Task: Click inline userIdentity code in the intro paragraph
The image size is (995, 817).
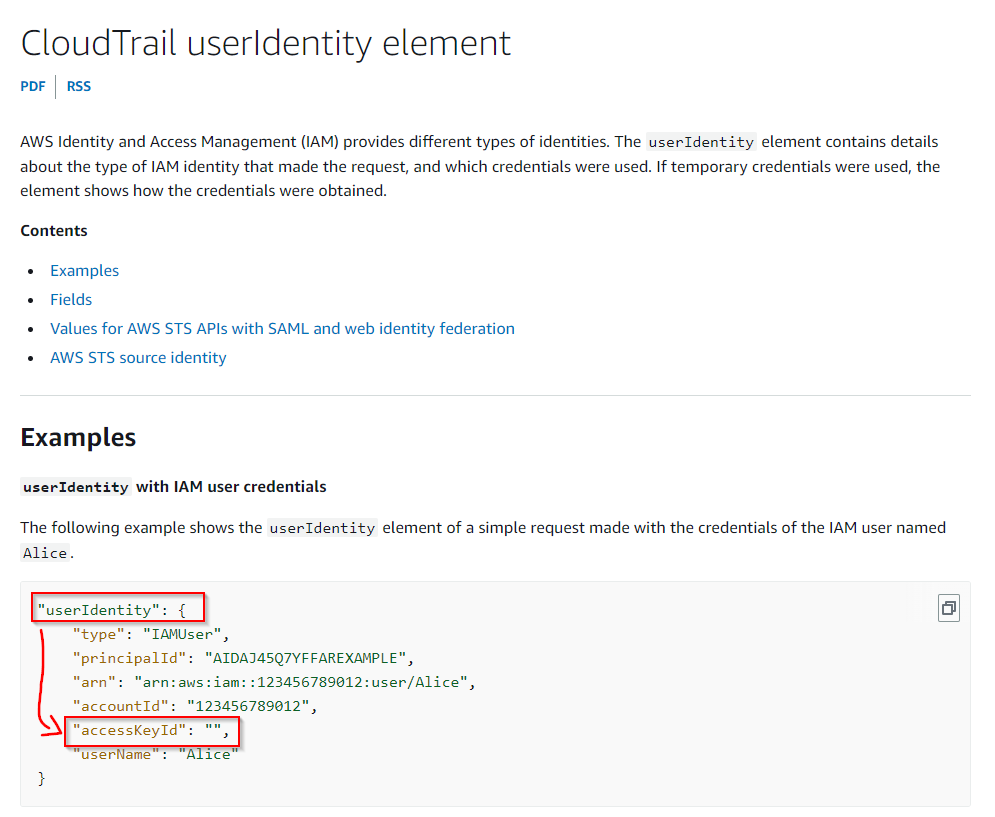Action: (x=700, y=142)
